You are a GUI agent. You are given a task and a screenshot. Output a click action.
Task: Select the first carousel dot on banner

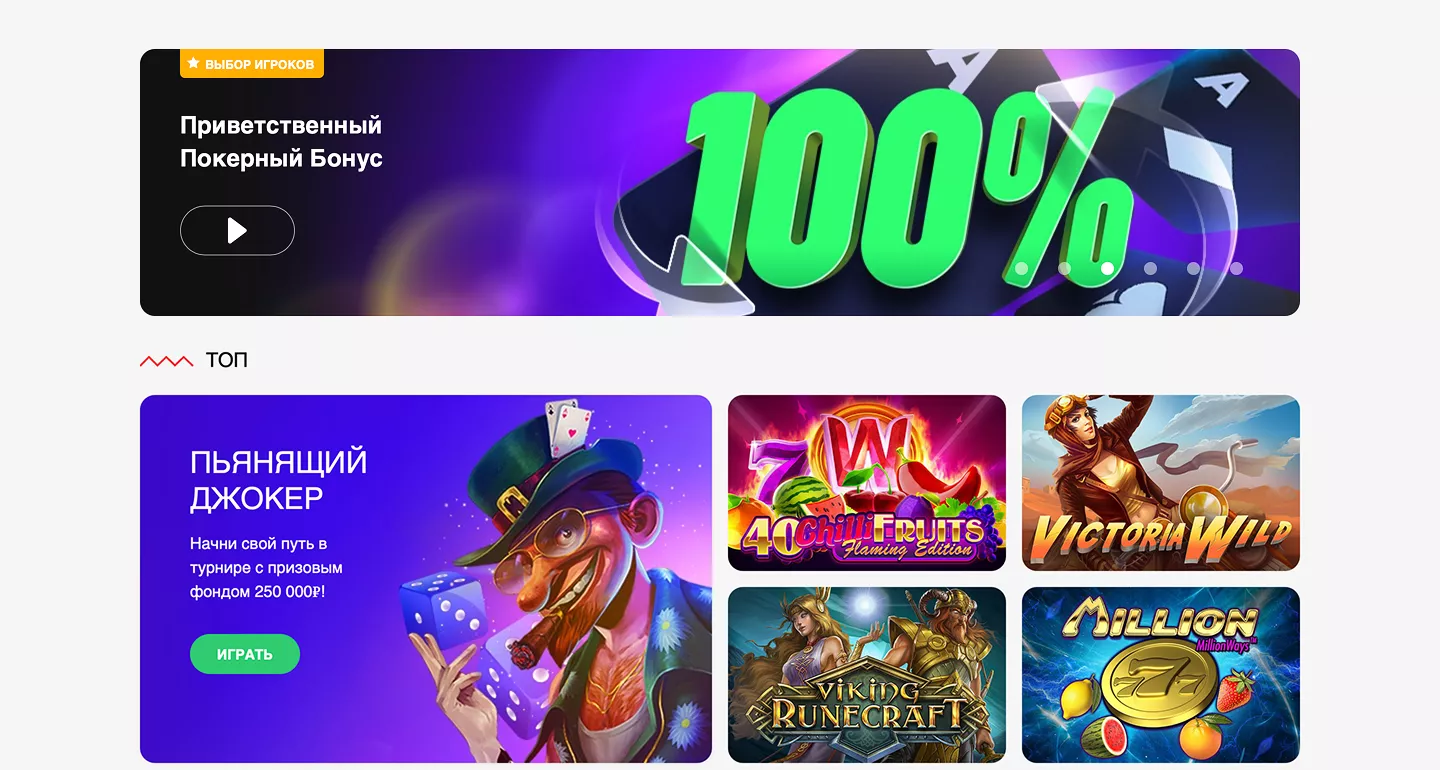tap(1021, 268)
